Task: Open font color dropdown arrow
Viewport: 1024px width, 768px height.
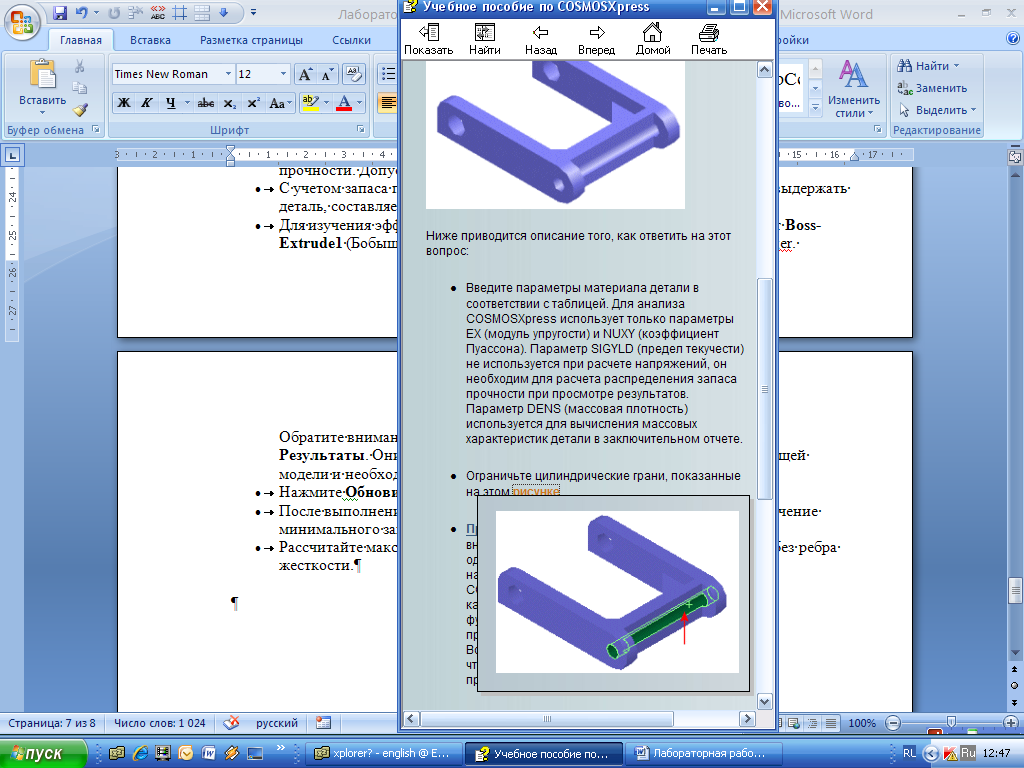Action: (359, 103)
